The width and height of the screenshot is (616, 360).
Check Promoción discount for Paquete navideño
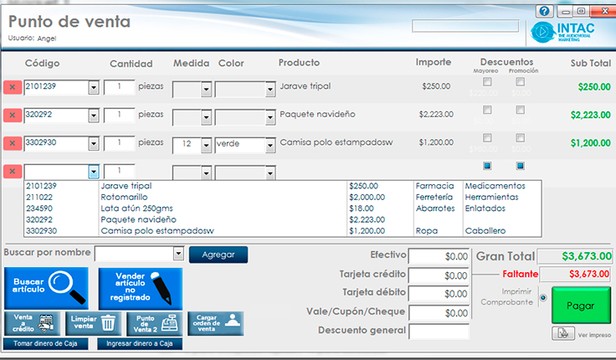tap(520, 110)
